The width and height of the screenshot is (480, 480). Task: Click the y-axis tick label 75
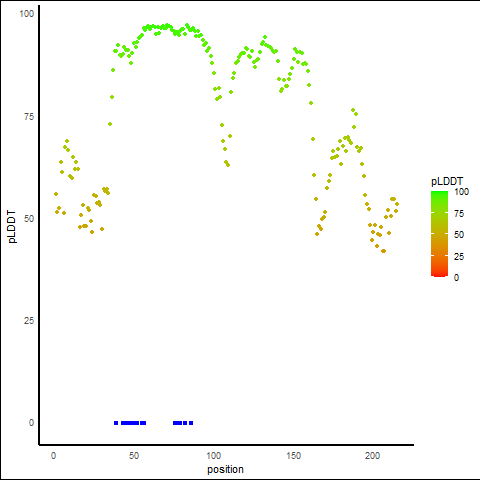point(29,117)
